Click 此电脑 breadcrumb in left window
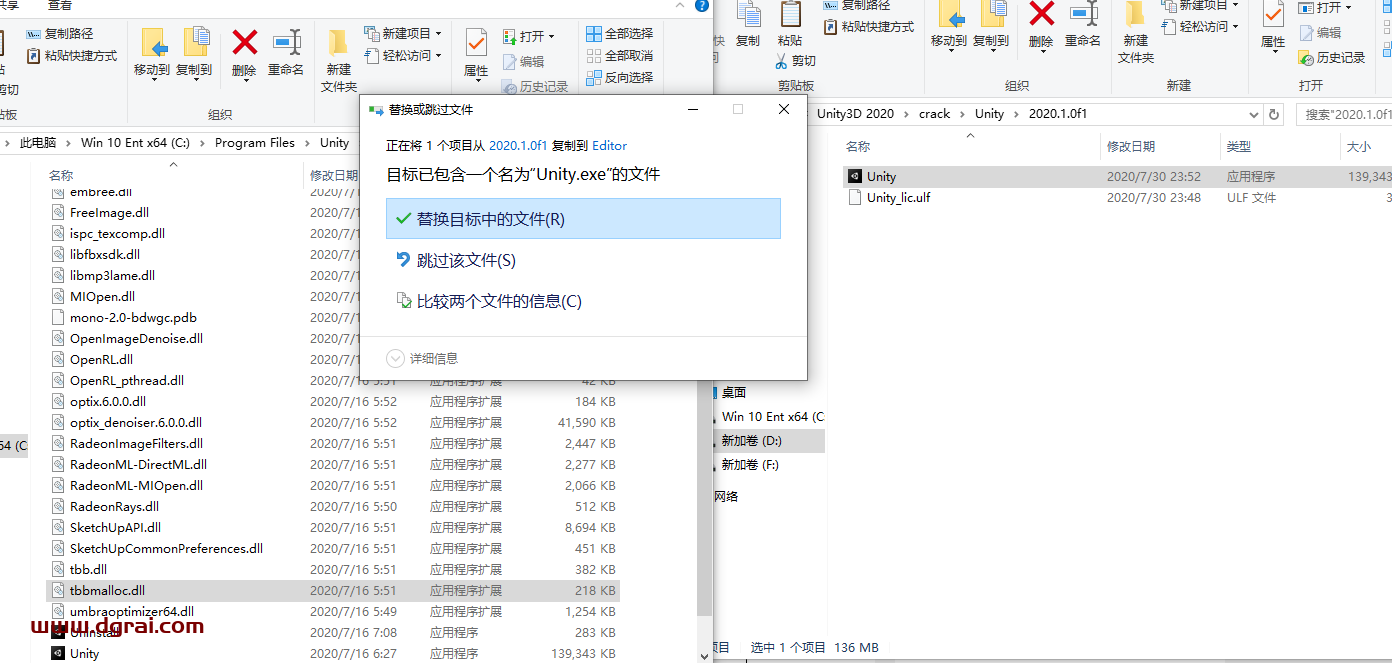 (x=38, y=143)
